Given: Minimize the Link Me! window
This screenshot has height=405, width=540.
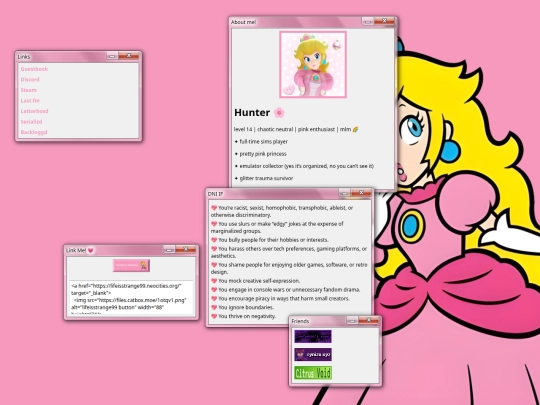Looking at the screenshot, I should click(169, 250).
